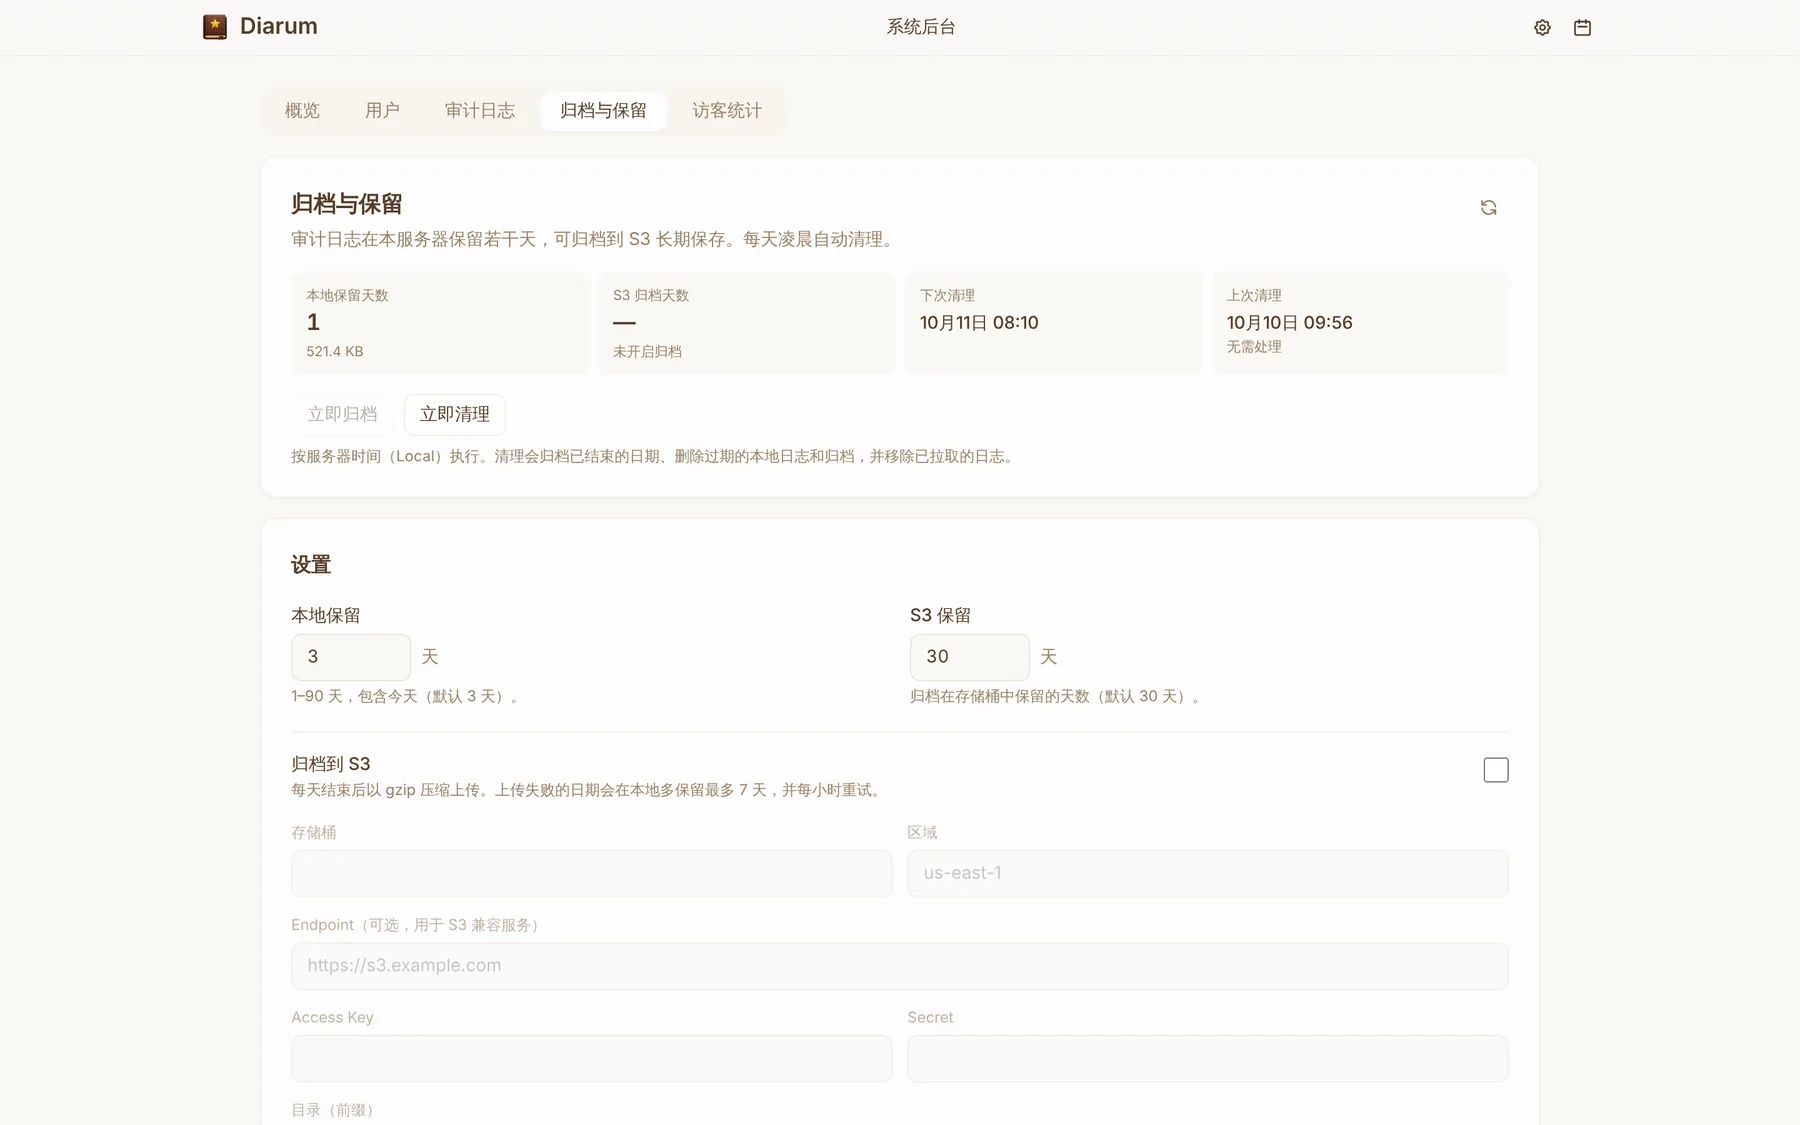Click the Diarum title text
Screen dimensions: 1800x1125
(279, 27)
